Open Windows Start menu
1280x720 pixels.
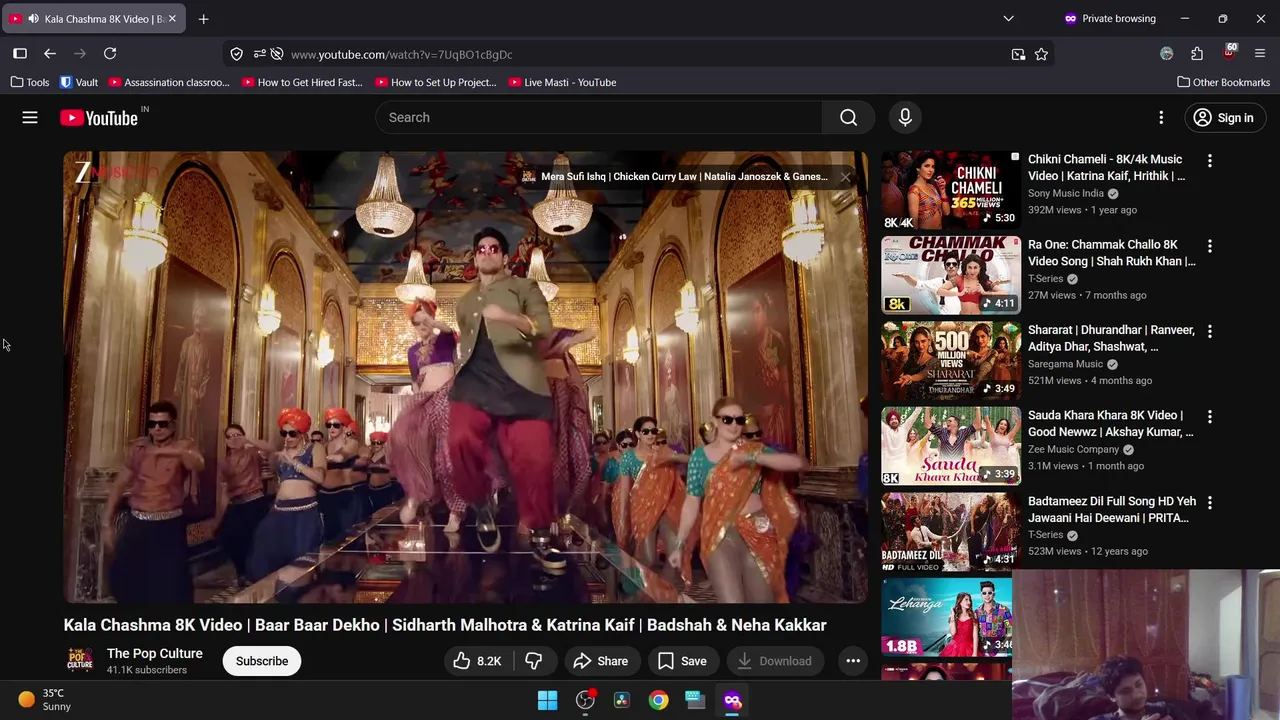point(547,700)
